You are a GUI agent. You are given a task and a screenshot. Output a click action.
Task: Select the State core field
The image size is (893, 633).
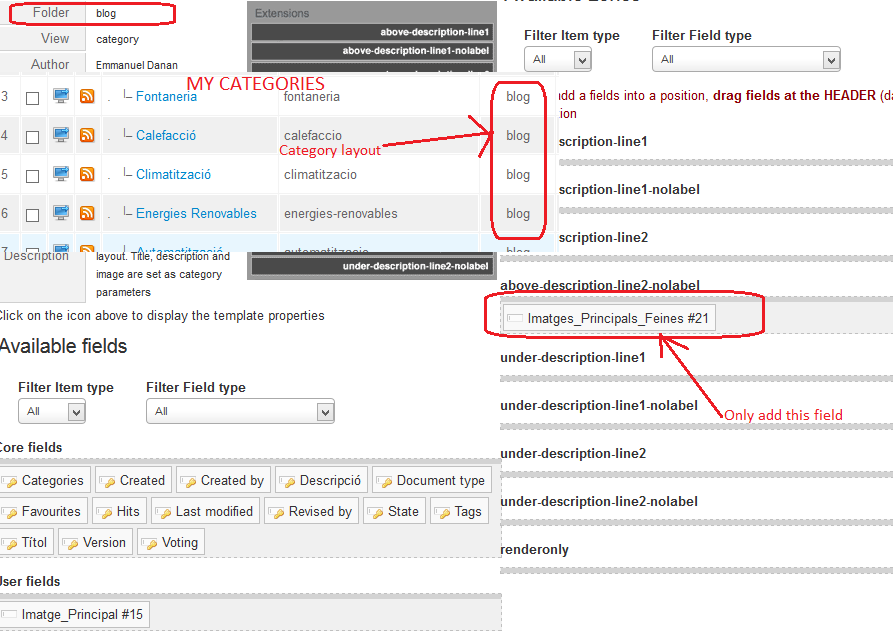coord(395,512)
